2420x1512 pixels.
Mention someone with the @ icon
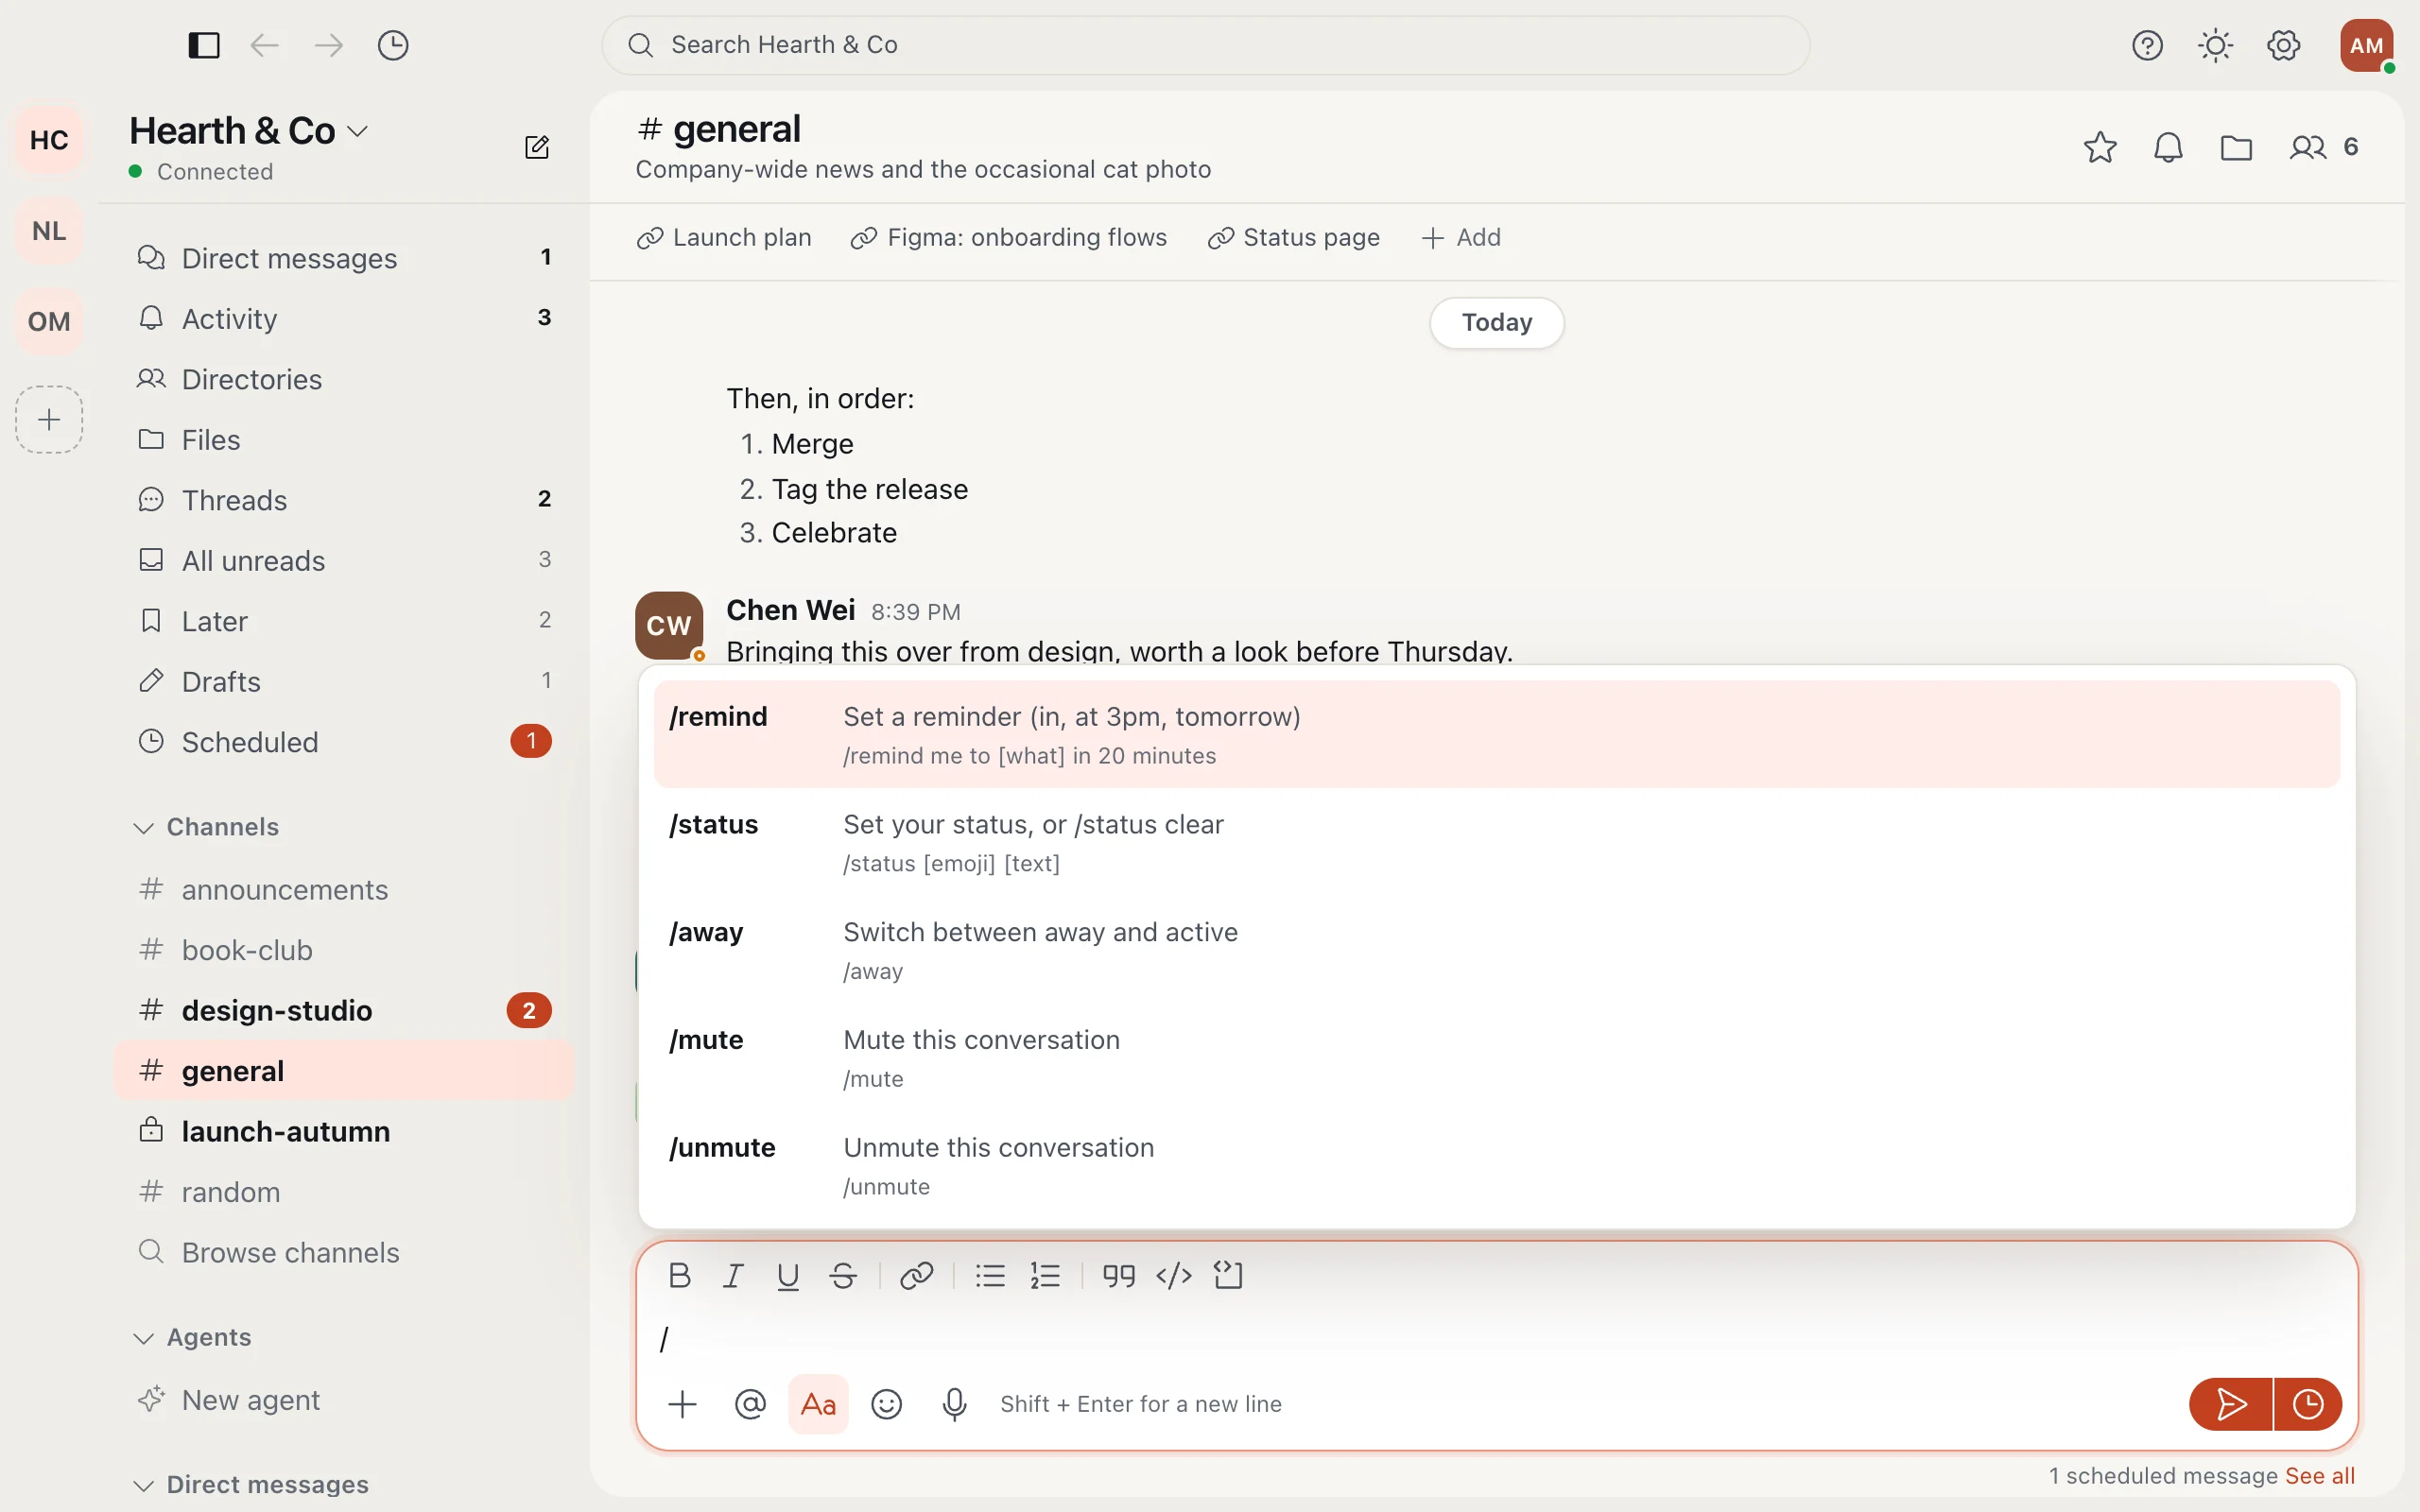pos(750,1404)
